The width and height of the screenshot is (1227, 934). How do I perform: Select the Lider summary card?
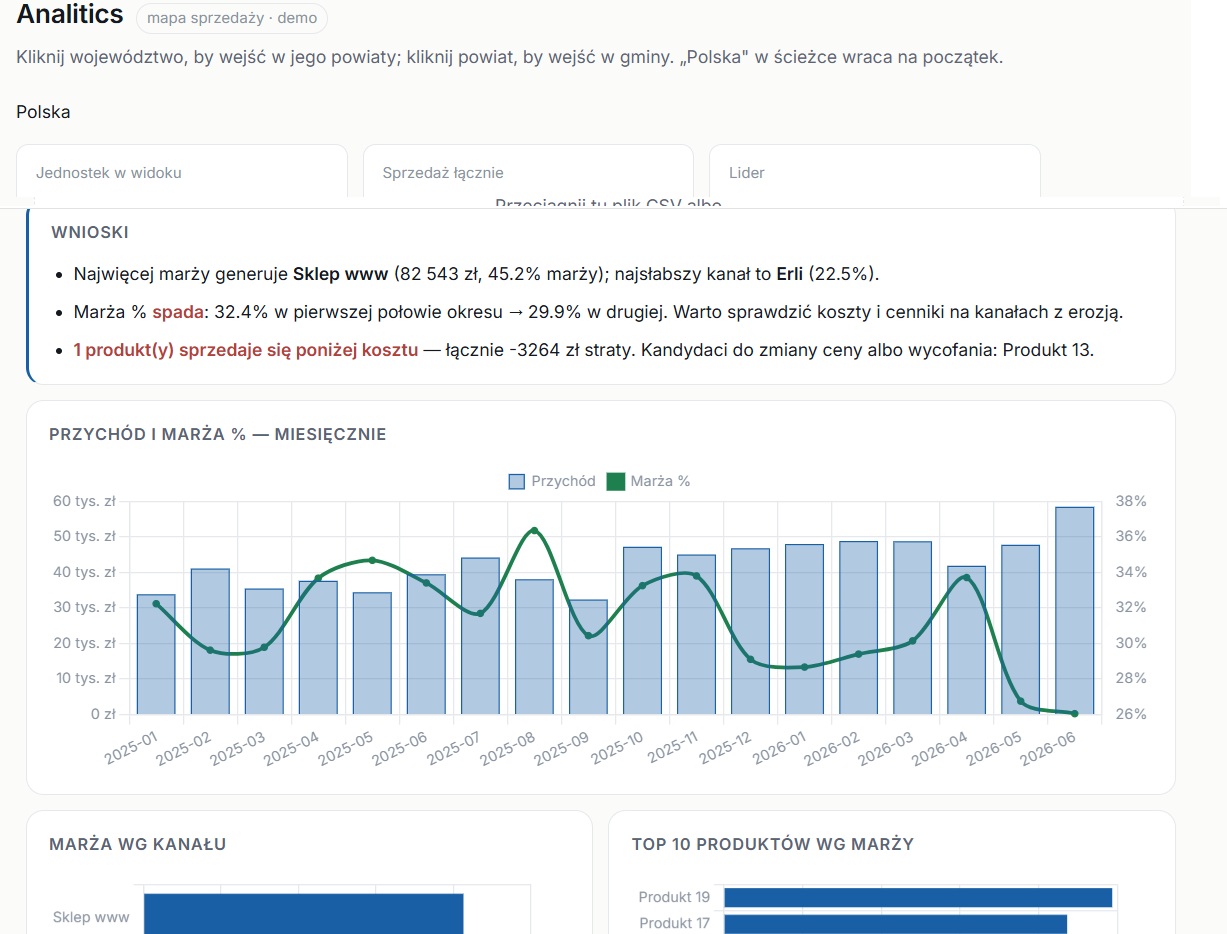click(875, 172)
